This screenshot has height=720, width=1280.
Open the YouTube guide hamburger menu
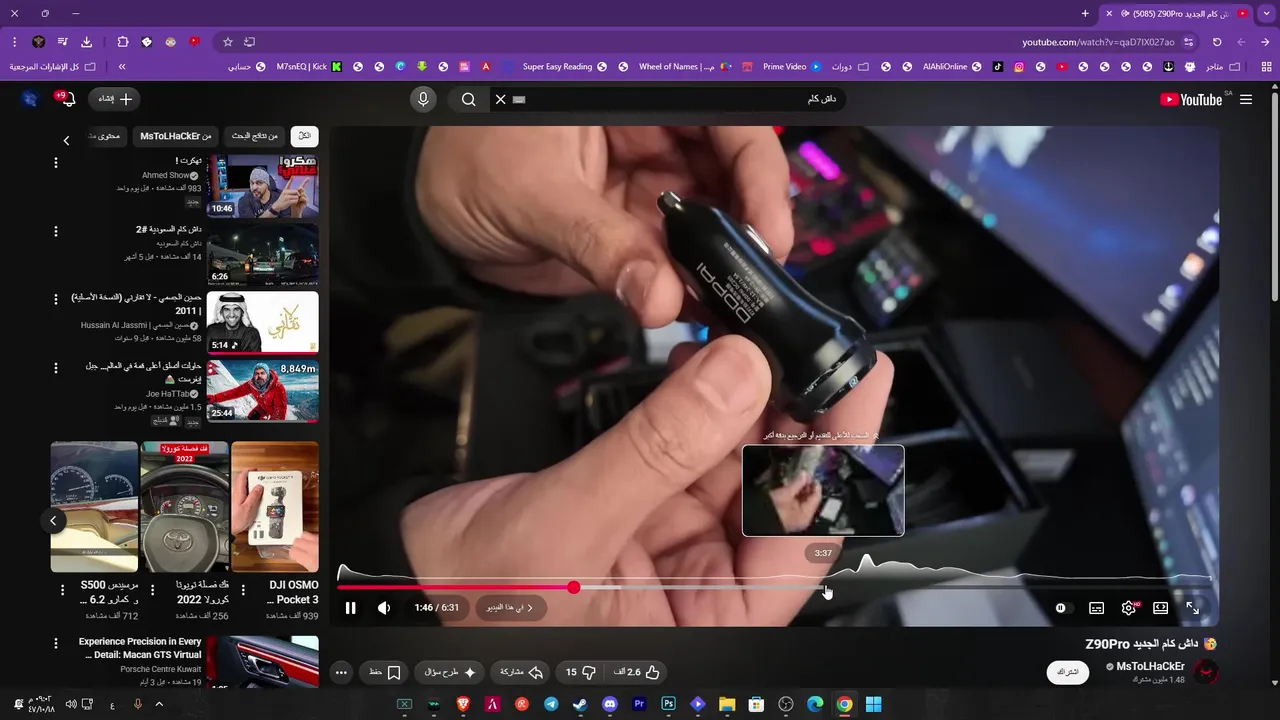click(x=1246, y=99)
